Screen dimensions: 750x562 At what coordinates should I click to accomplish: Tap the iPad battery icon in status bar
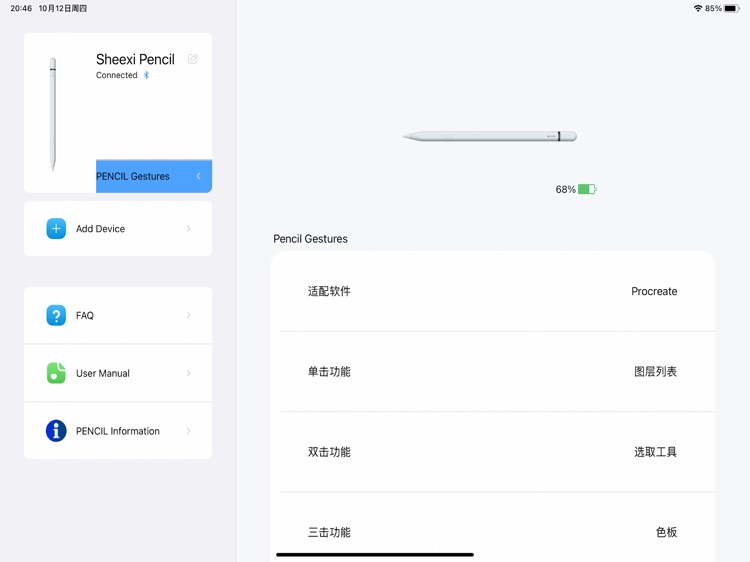[732, 8]
